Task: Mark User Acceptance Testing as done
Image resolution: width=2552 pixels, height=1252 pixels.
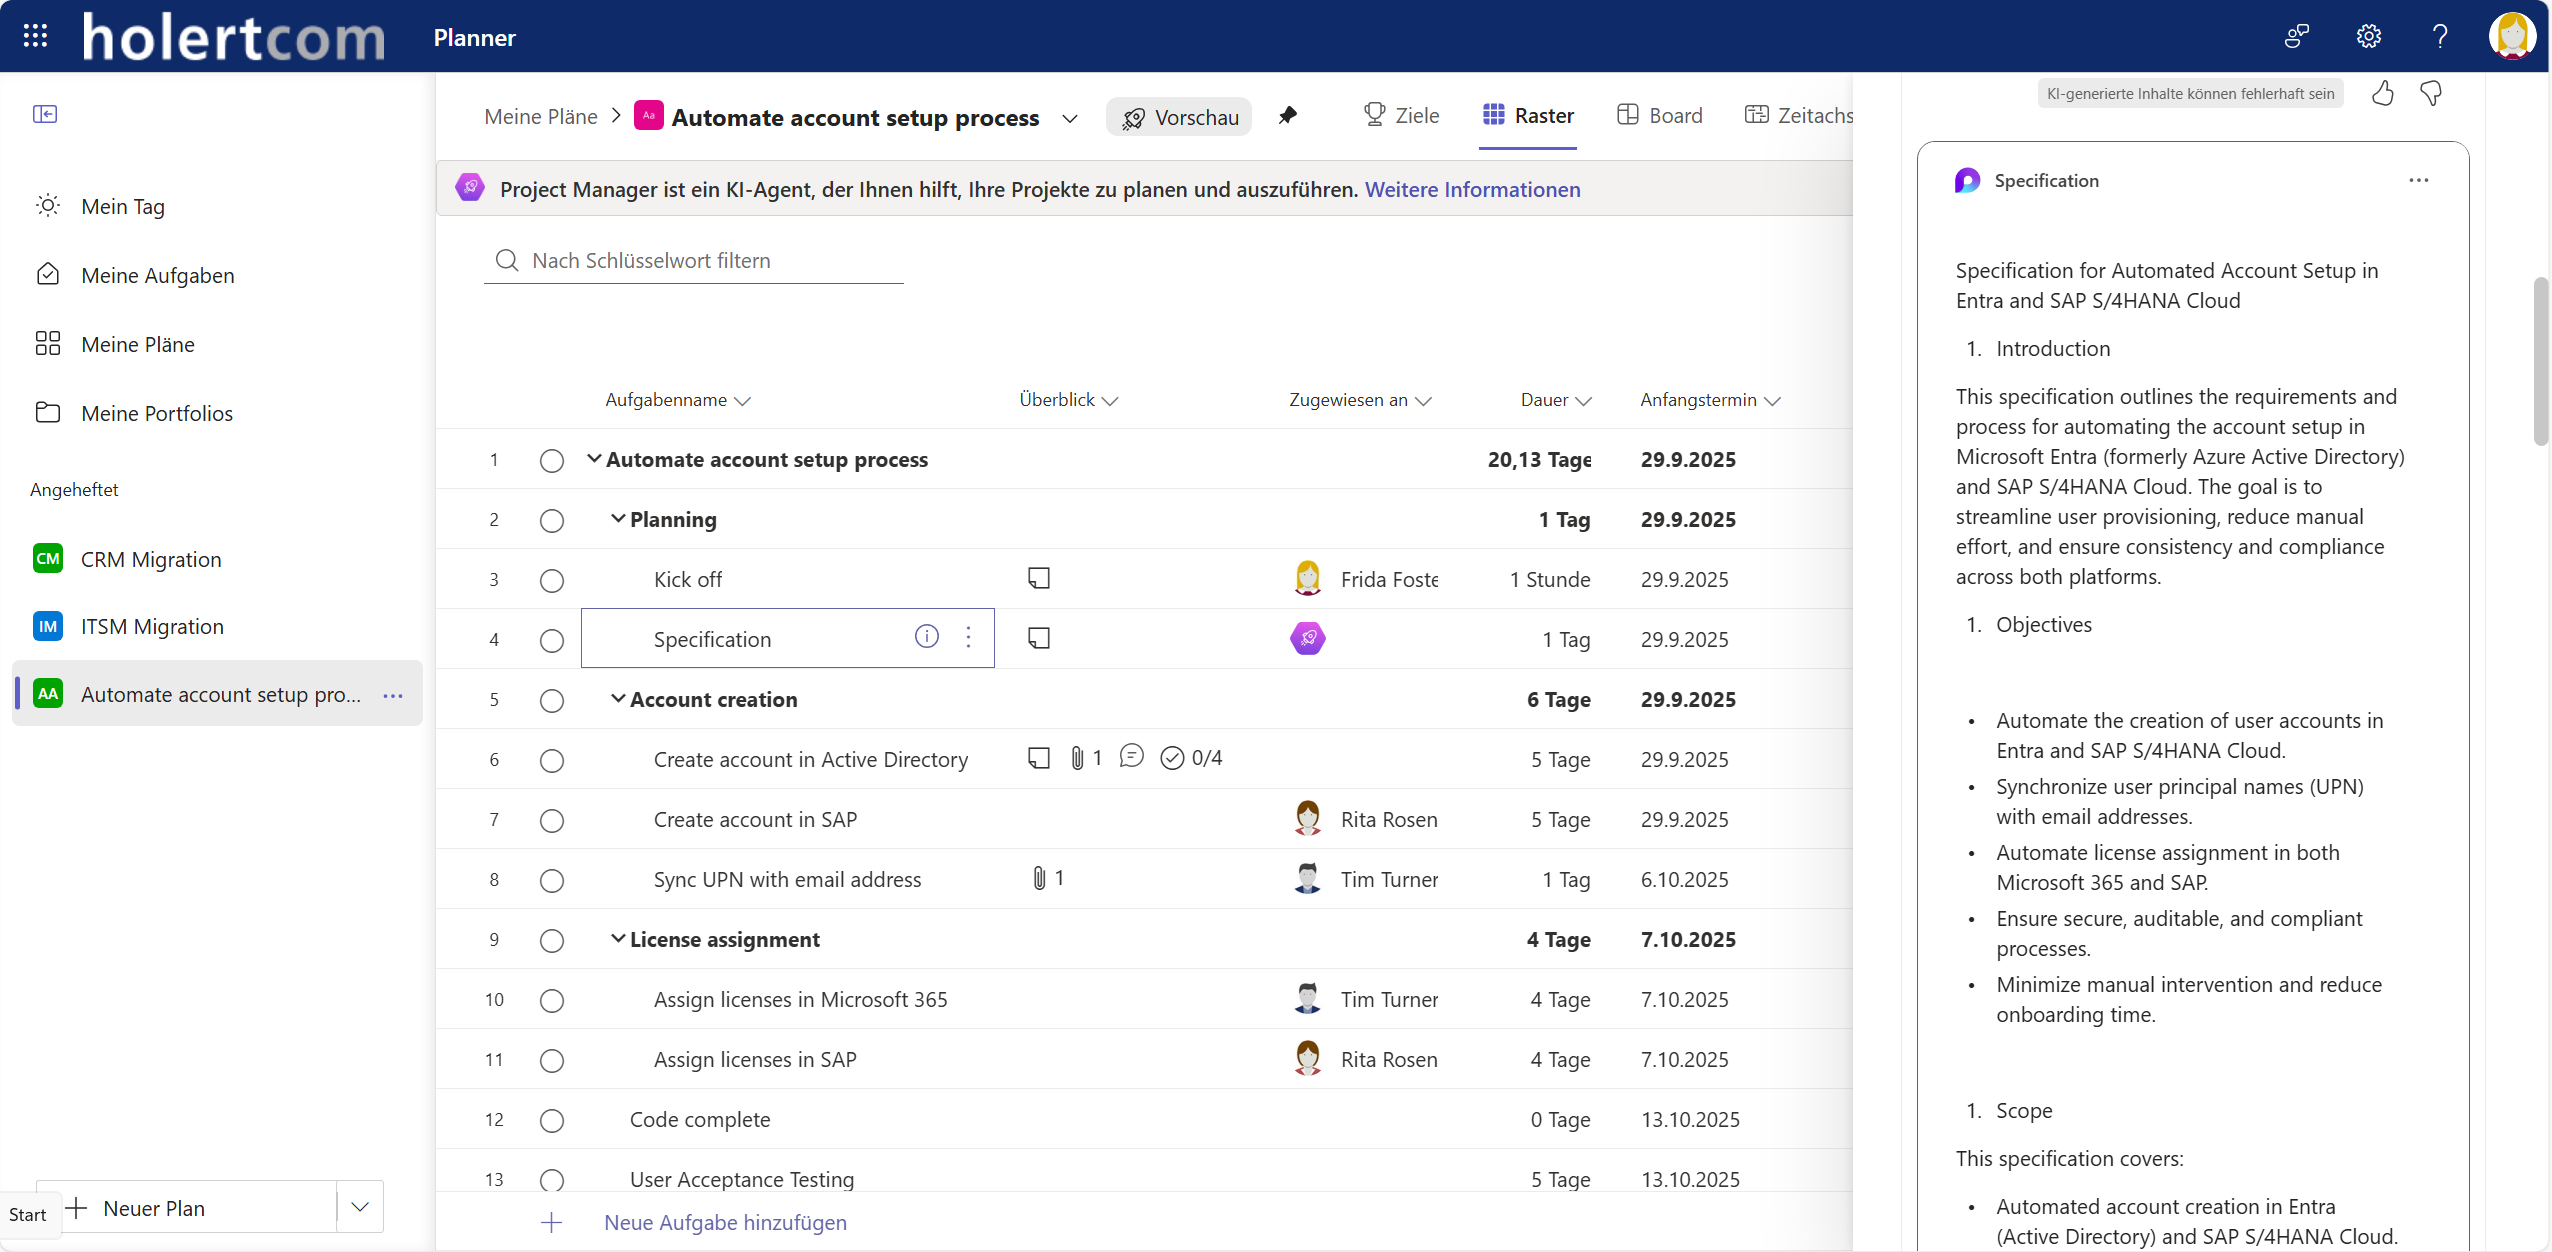Action: coord(551,1180)
